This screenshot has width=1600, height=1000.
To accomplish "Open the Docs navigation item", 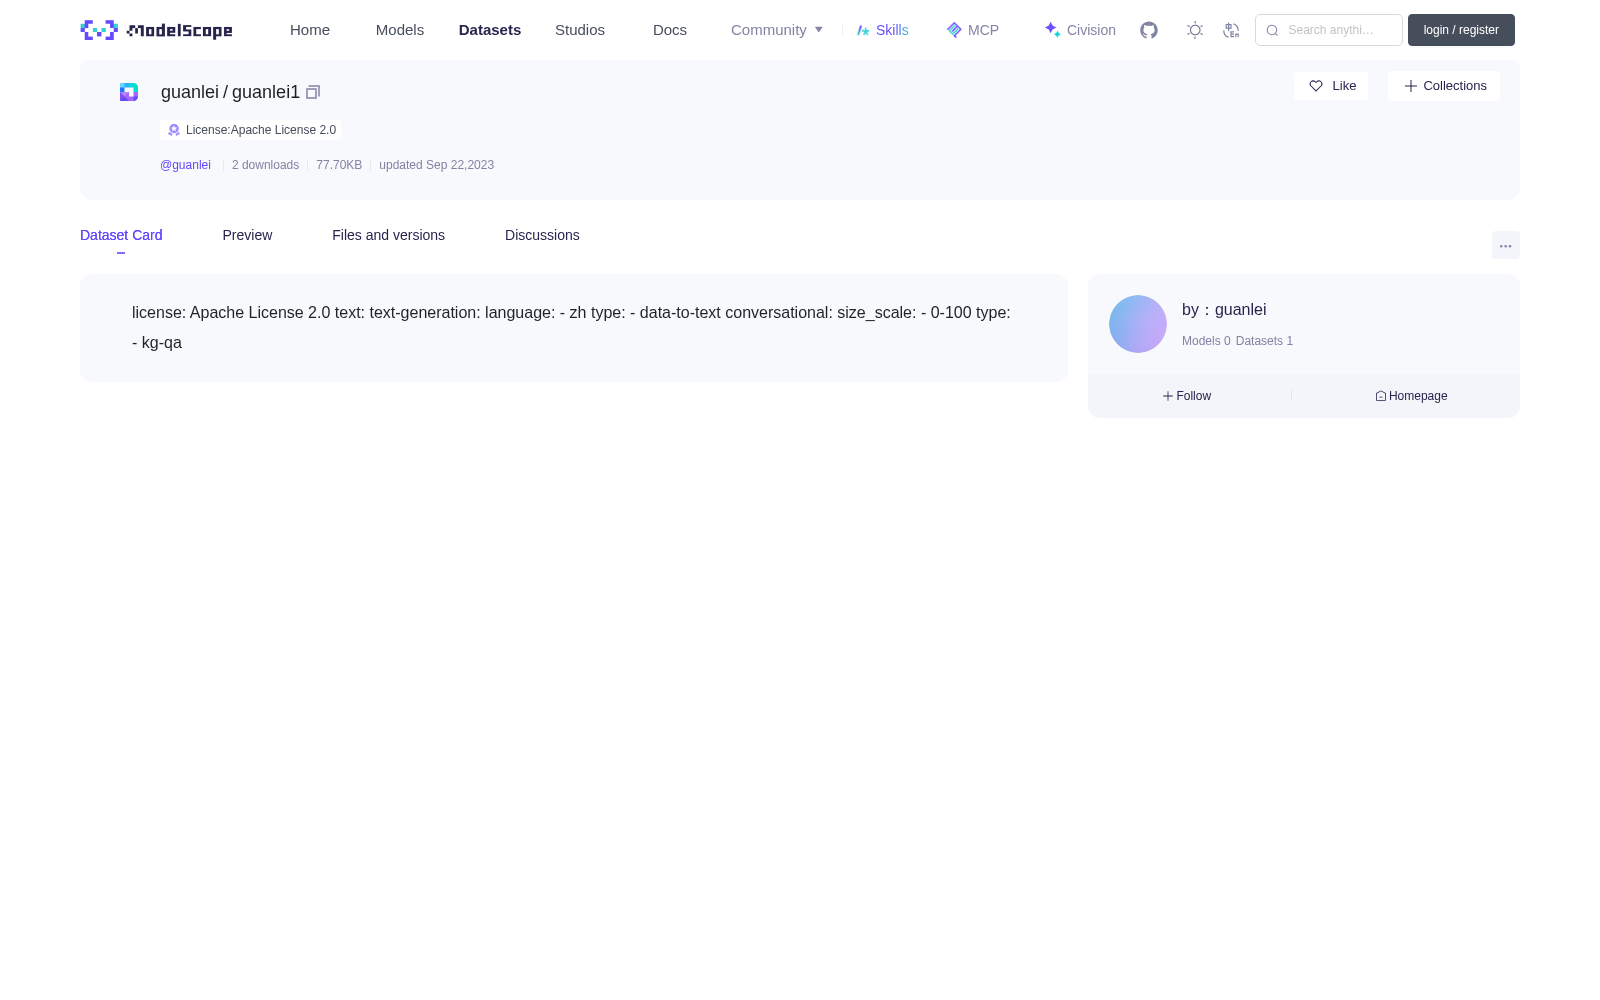I will 670,30.
